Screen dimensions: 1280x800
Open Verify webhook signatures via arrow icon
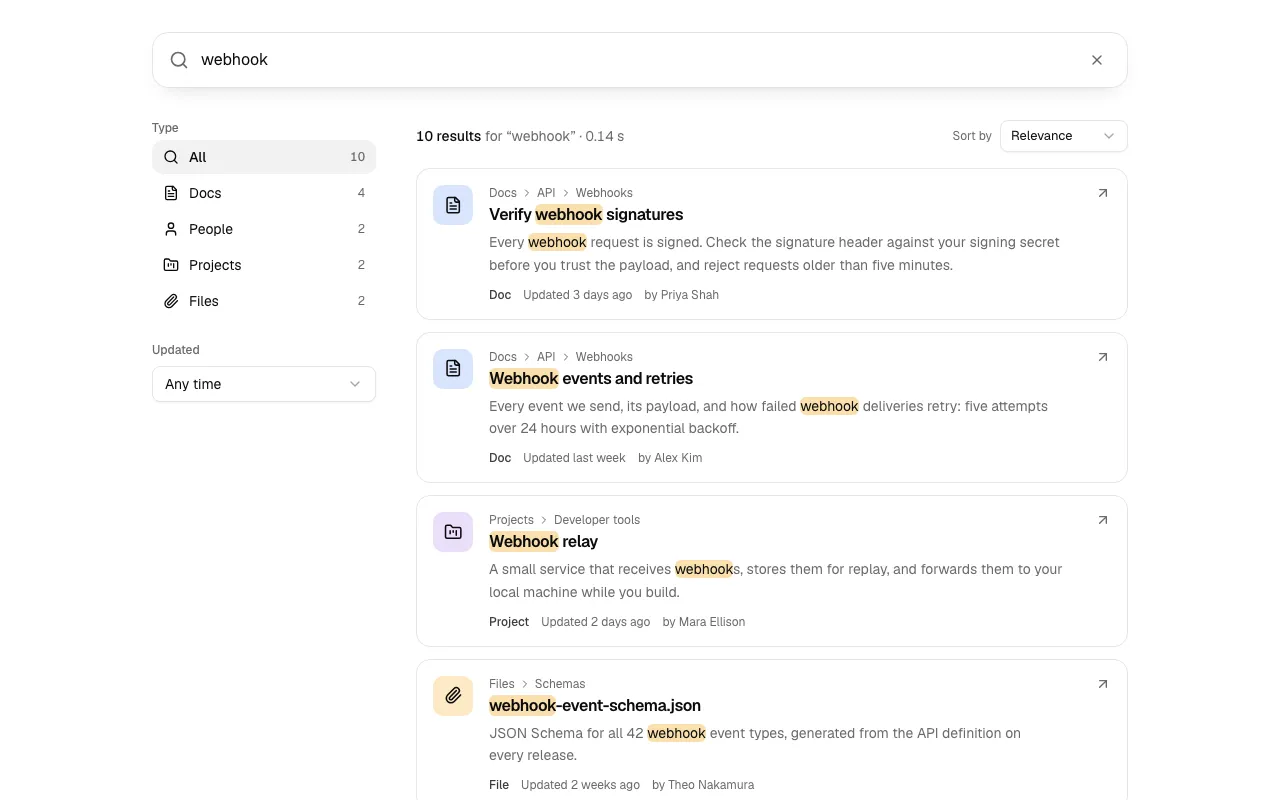click(1103, 193)
